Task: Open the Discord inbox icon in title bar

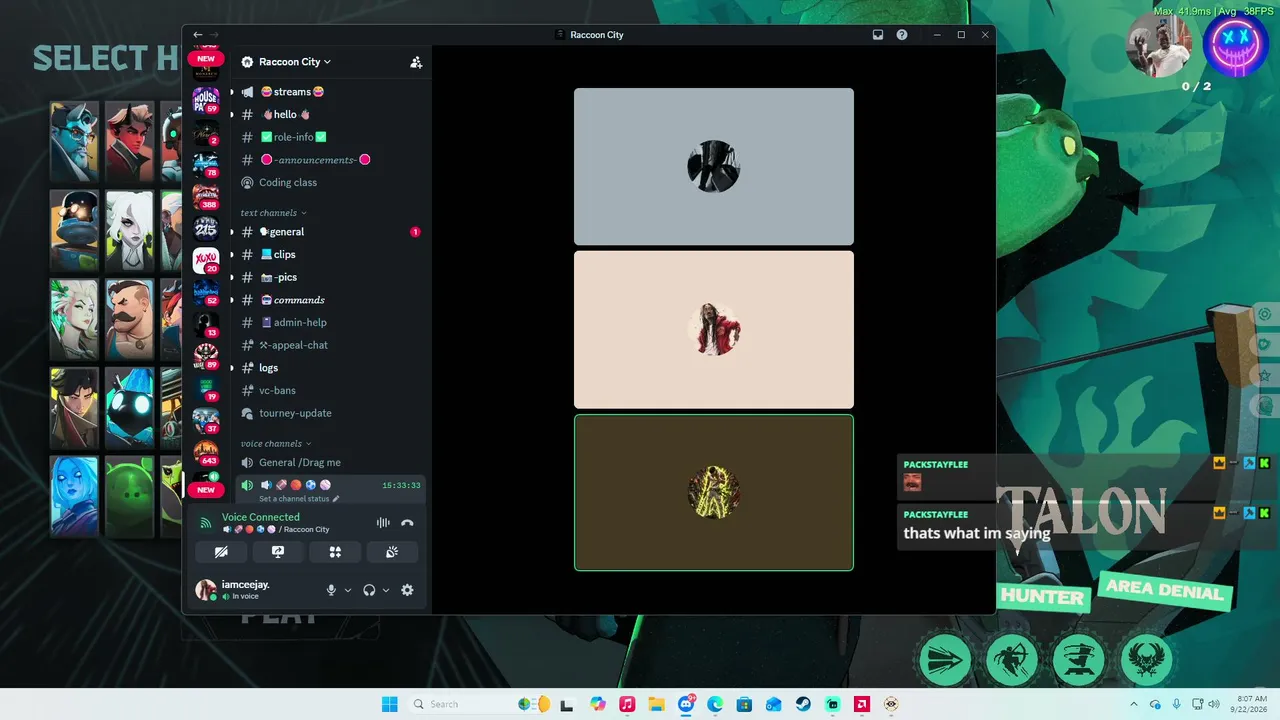Action: [878, 35]
